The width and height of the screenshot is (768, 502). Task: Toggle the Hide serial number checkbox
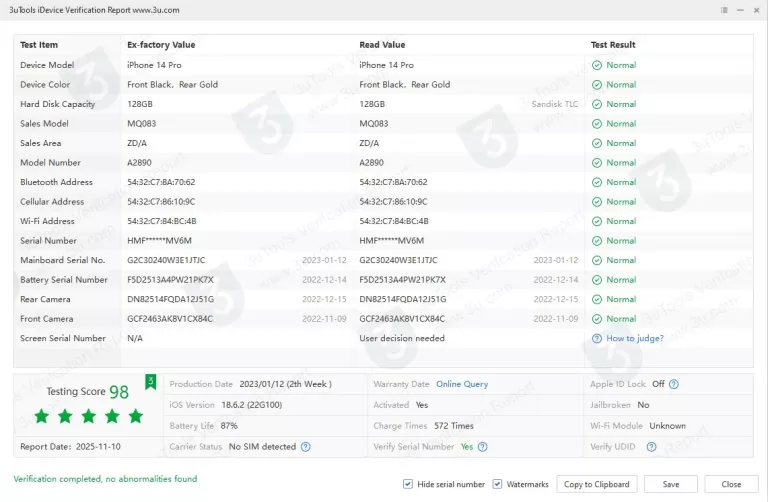(x=407, y=484)
